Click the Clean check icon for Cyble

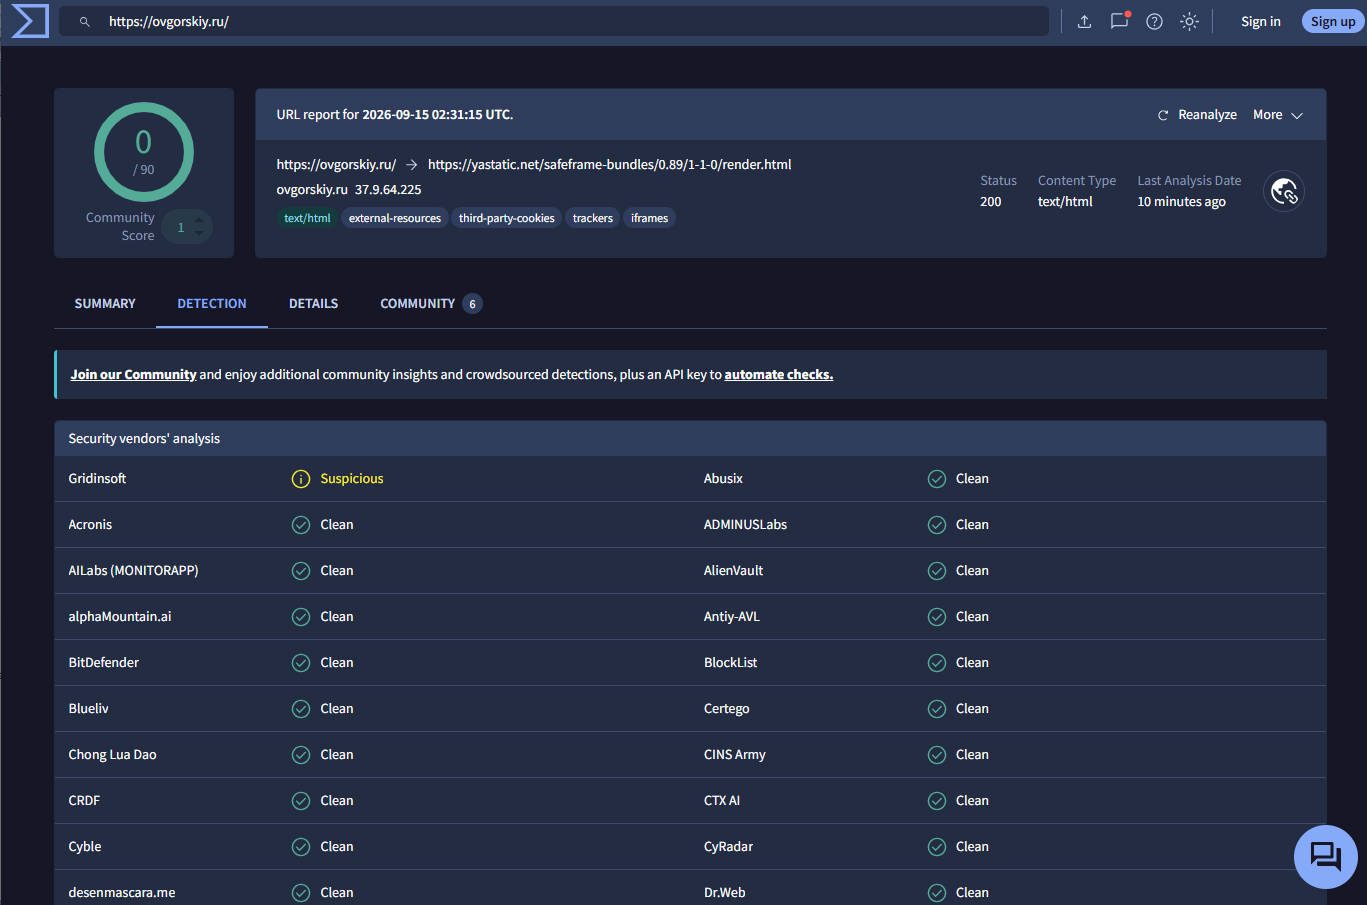pos(301,847)
